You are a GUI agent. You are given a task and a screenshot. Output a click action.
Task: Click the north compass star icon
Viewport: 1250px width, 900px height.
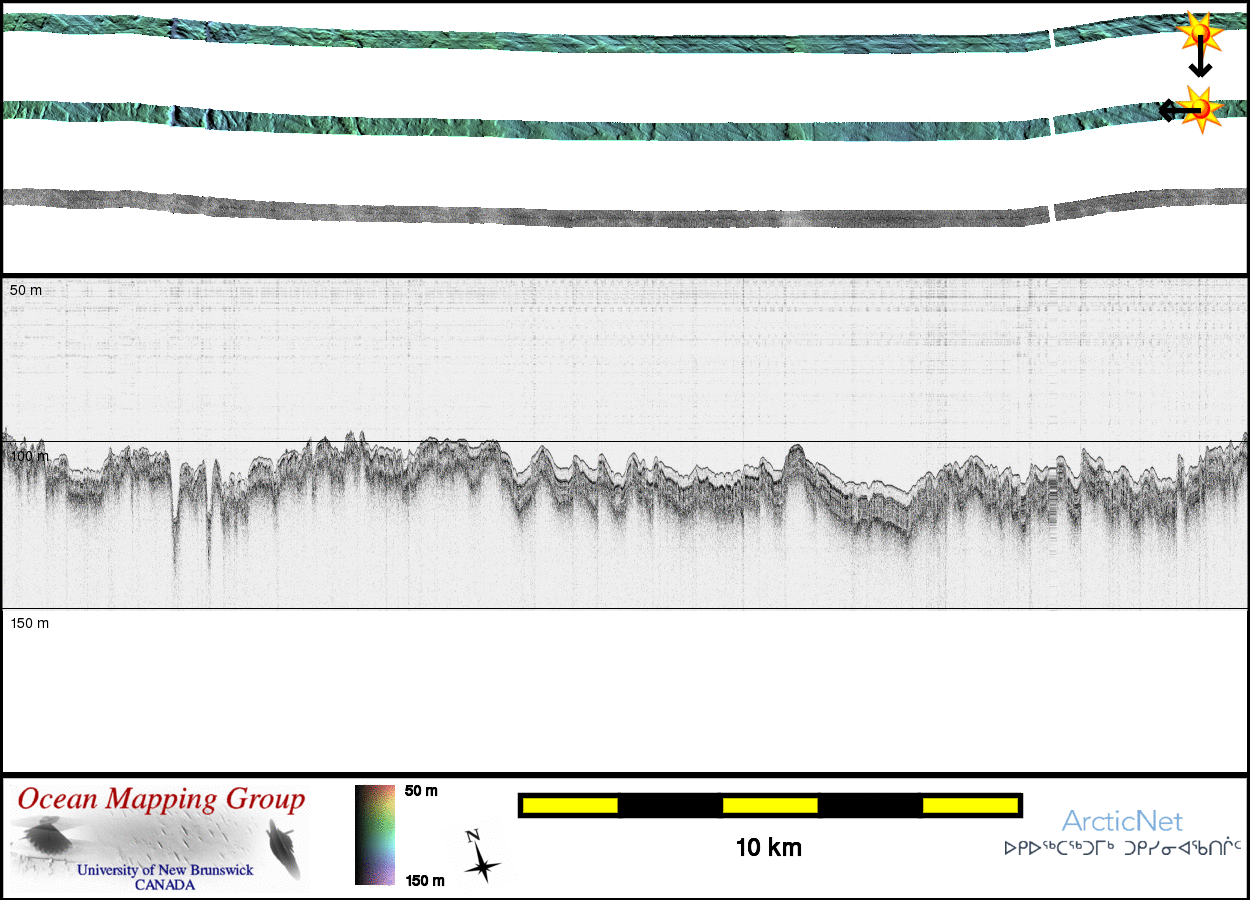pos(481,856)
